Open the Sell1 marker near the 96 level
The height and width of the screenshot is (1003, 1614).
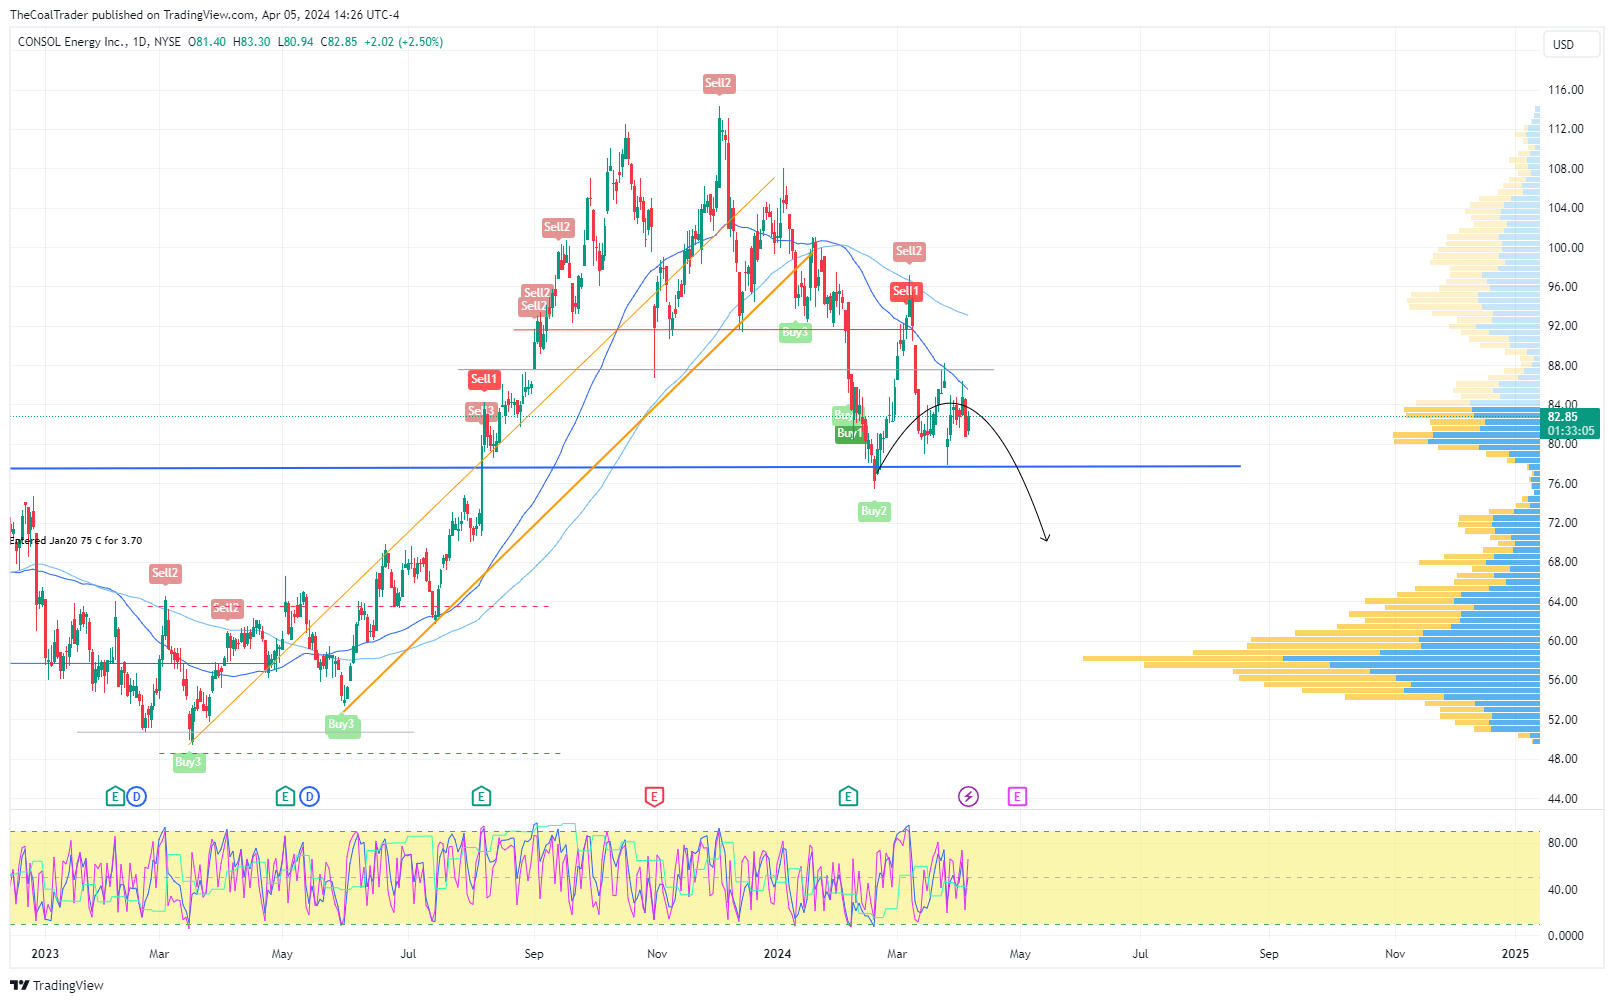(906, 291)
